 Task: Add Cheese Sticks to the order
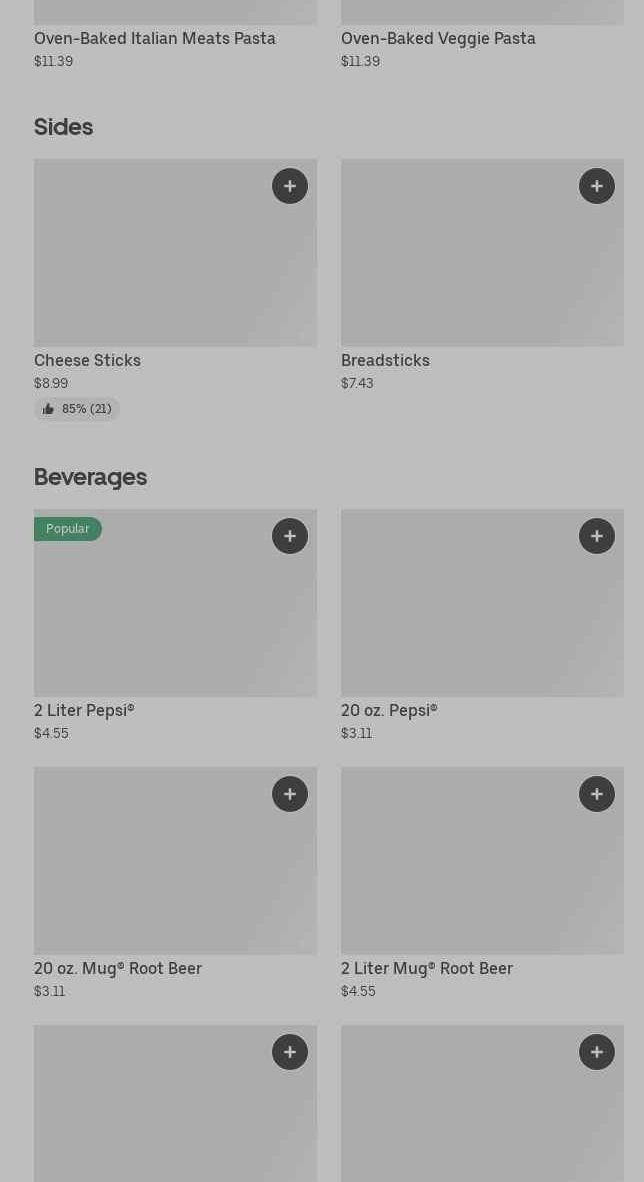290,186
